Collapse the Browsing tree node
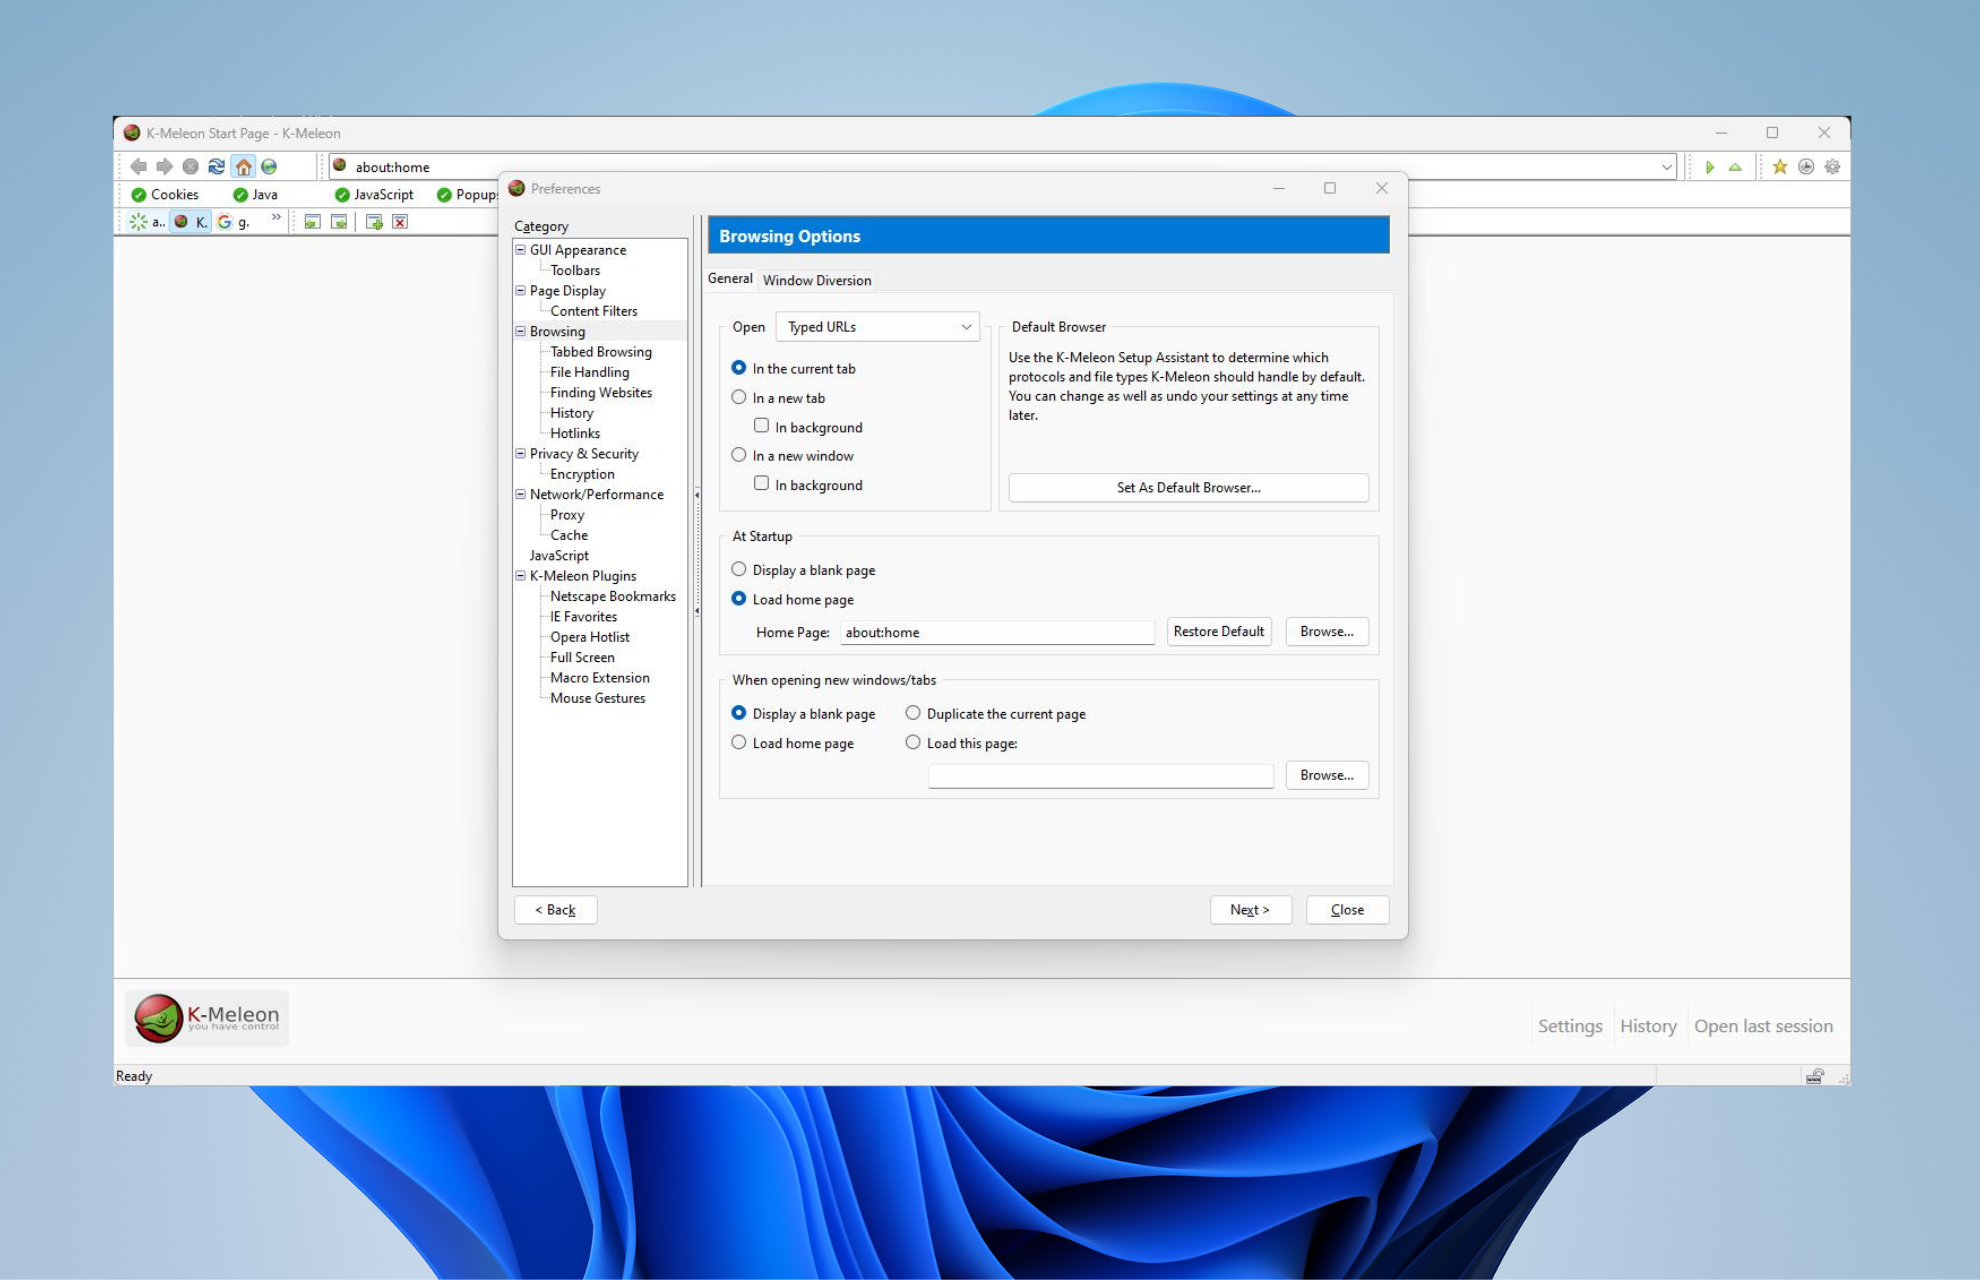This screenshot has height=1280, width=1980. click(520, 331)
